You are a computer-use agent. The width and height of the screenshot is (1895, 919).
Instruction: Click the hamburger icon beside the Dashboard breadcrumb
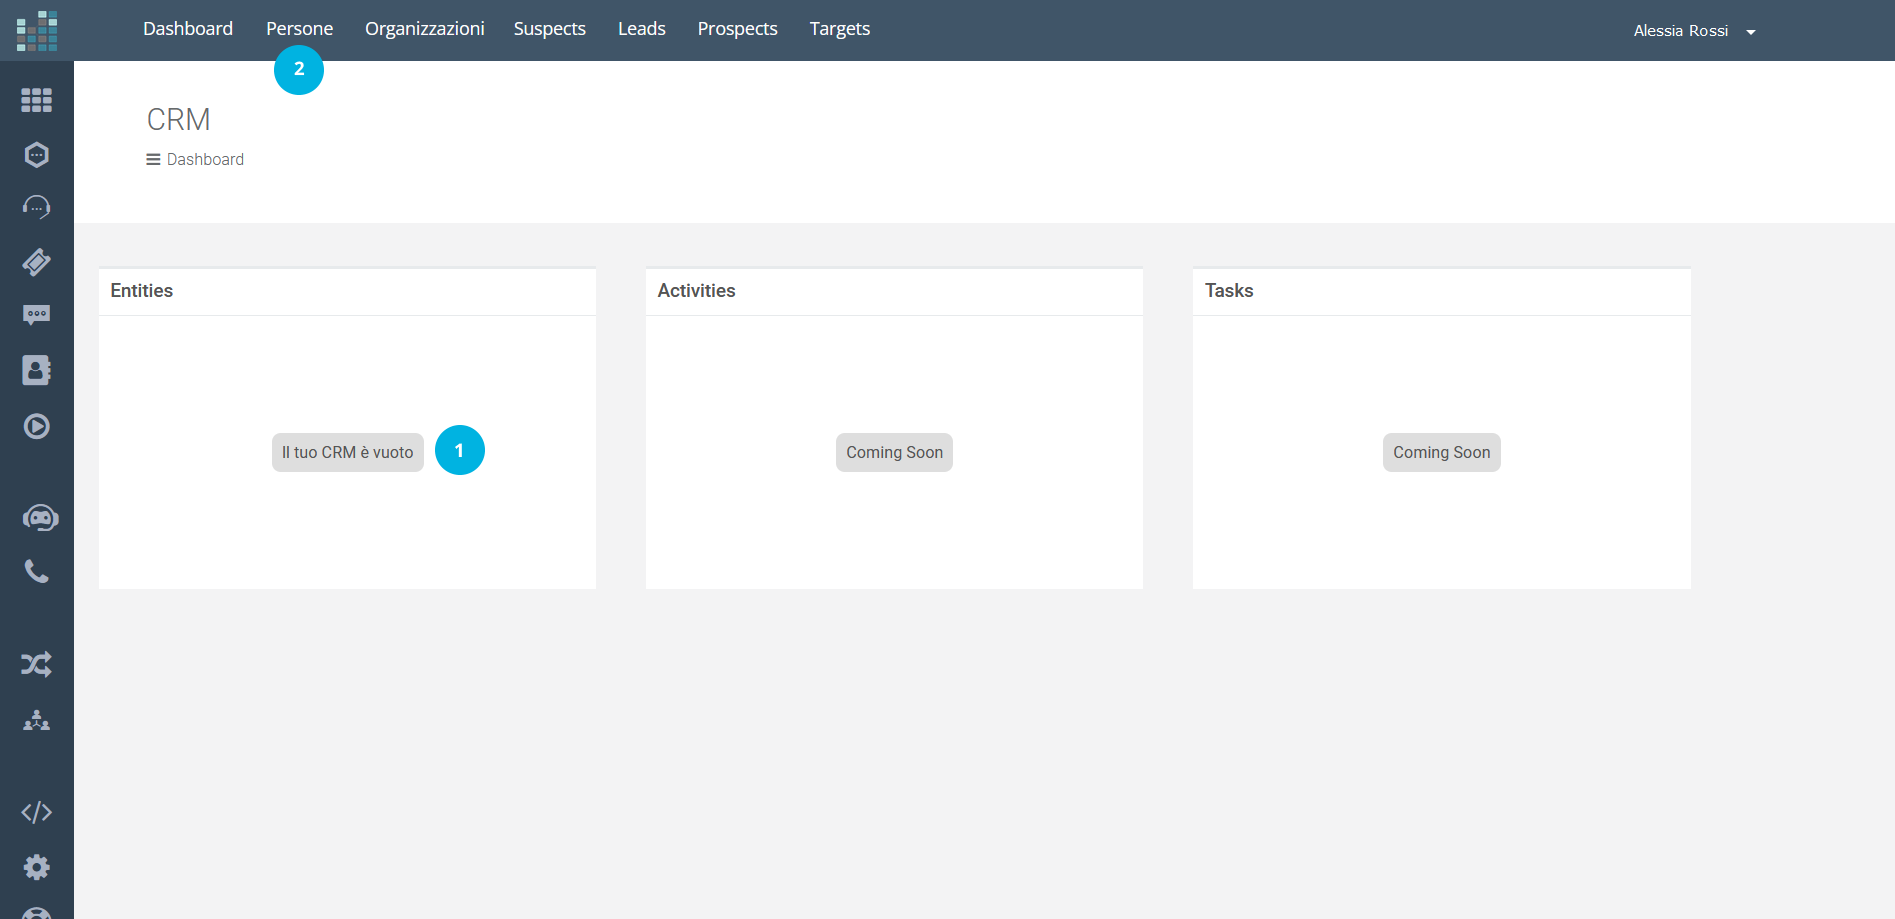point(153,159)
